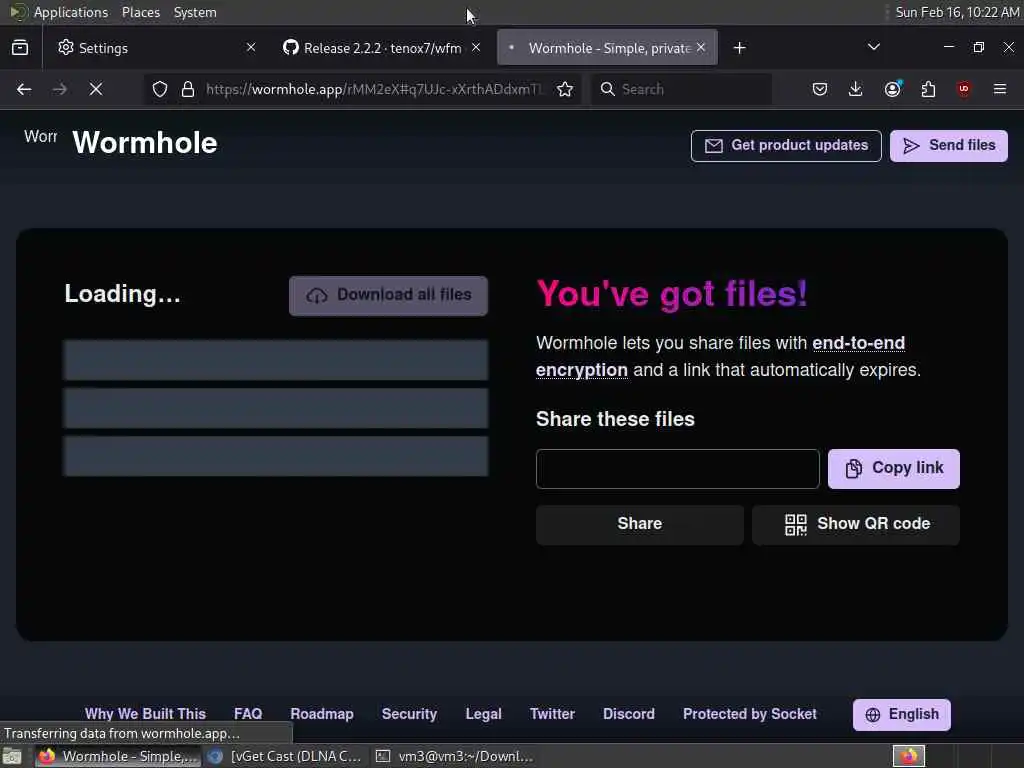
Task: Open the uBlock Origin extension icon
Action: (x=964, y=89)
